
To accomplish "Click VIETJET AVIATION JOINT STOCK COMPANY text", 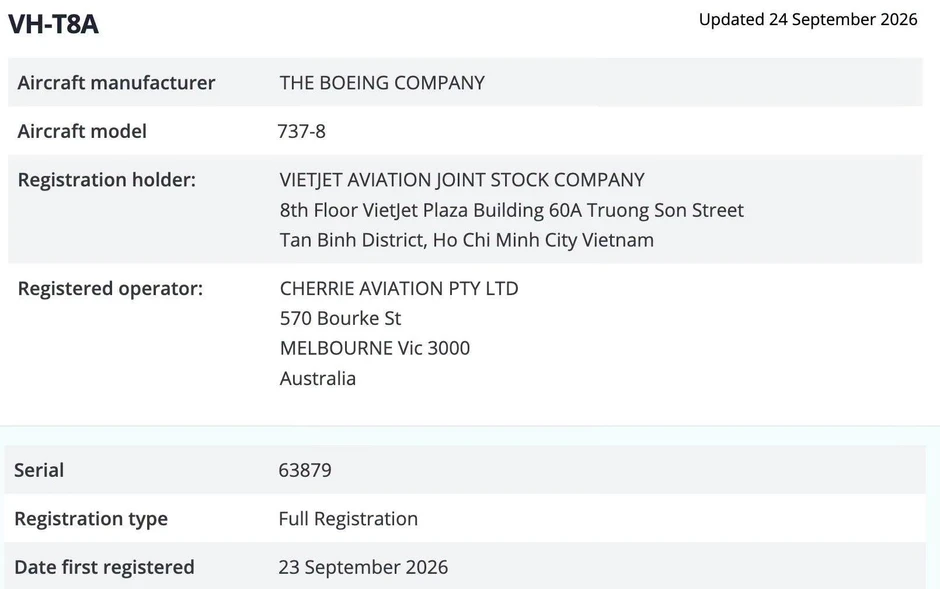I will point(462,180).
